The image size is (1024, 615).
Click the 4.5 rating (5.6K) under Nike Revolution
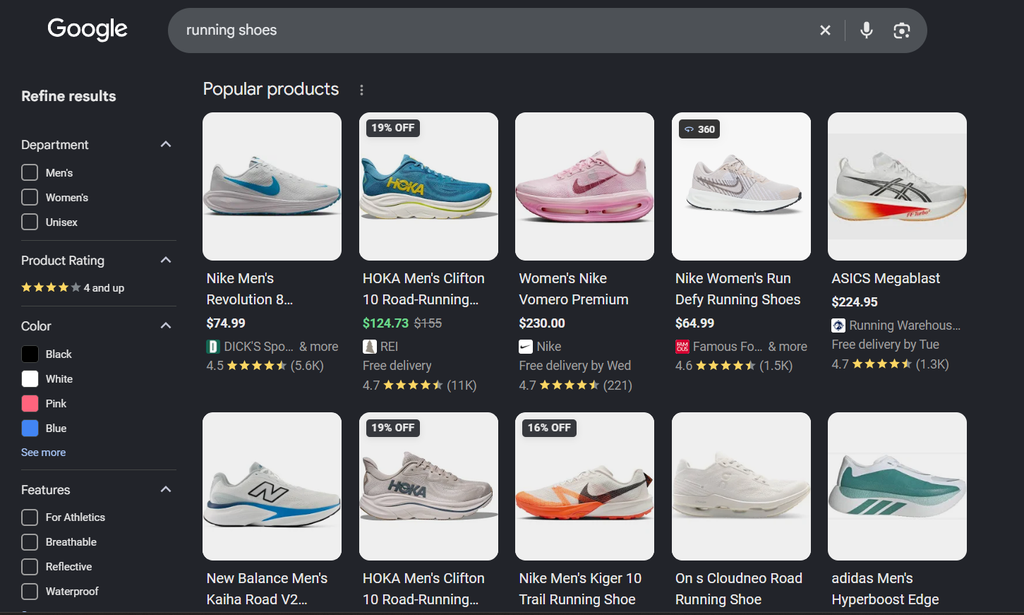[265, 366]
